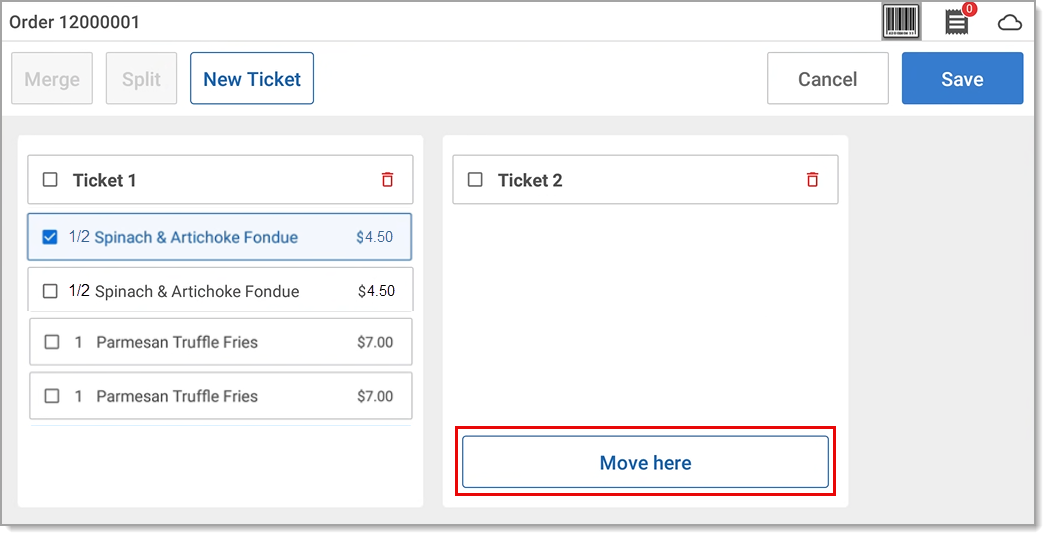Screen dimensions: 1048x538
Task: Click the Merge button
Action: [x=52, y=79]
